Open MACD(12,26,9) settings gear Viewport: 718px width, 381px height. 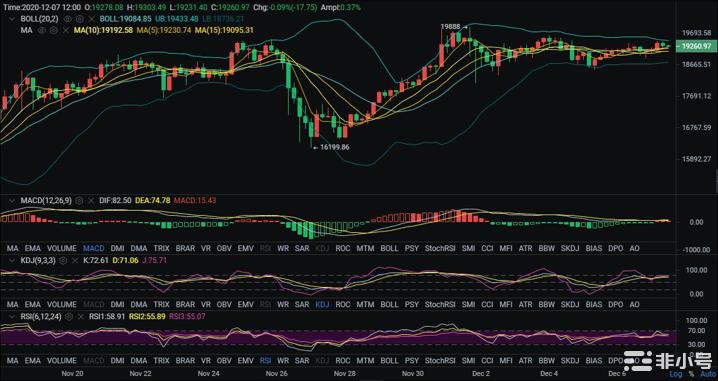tap(79, 201)
